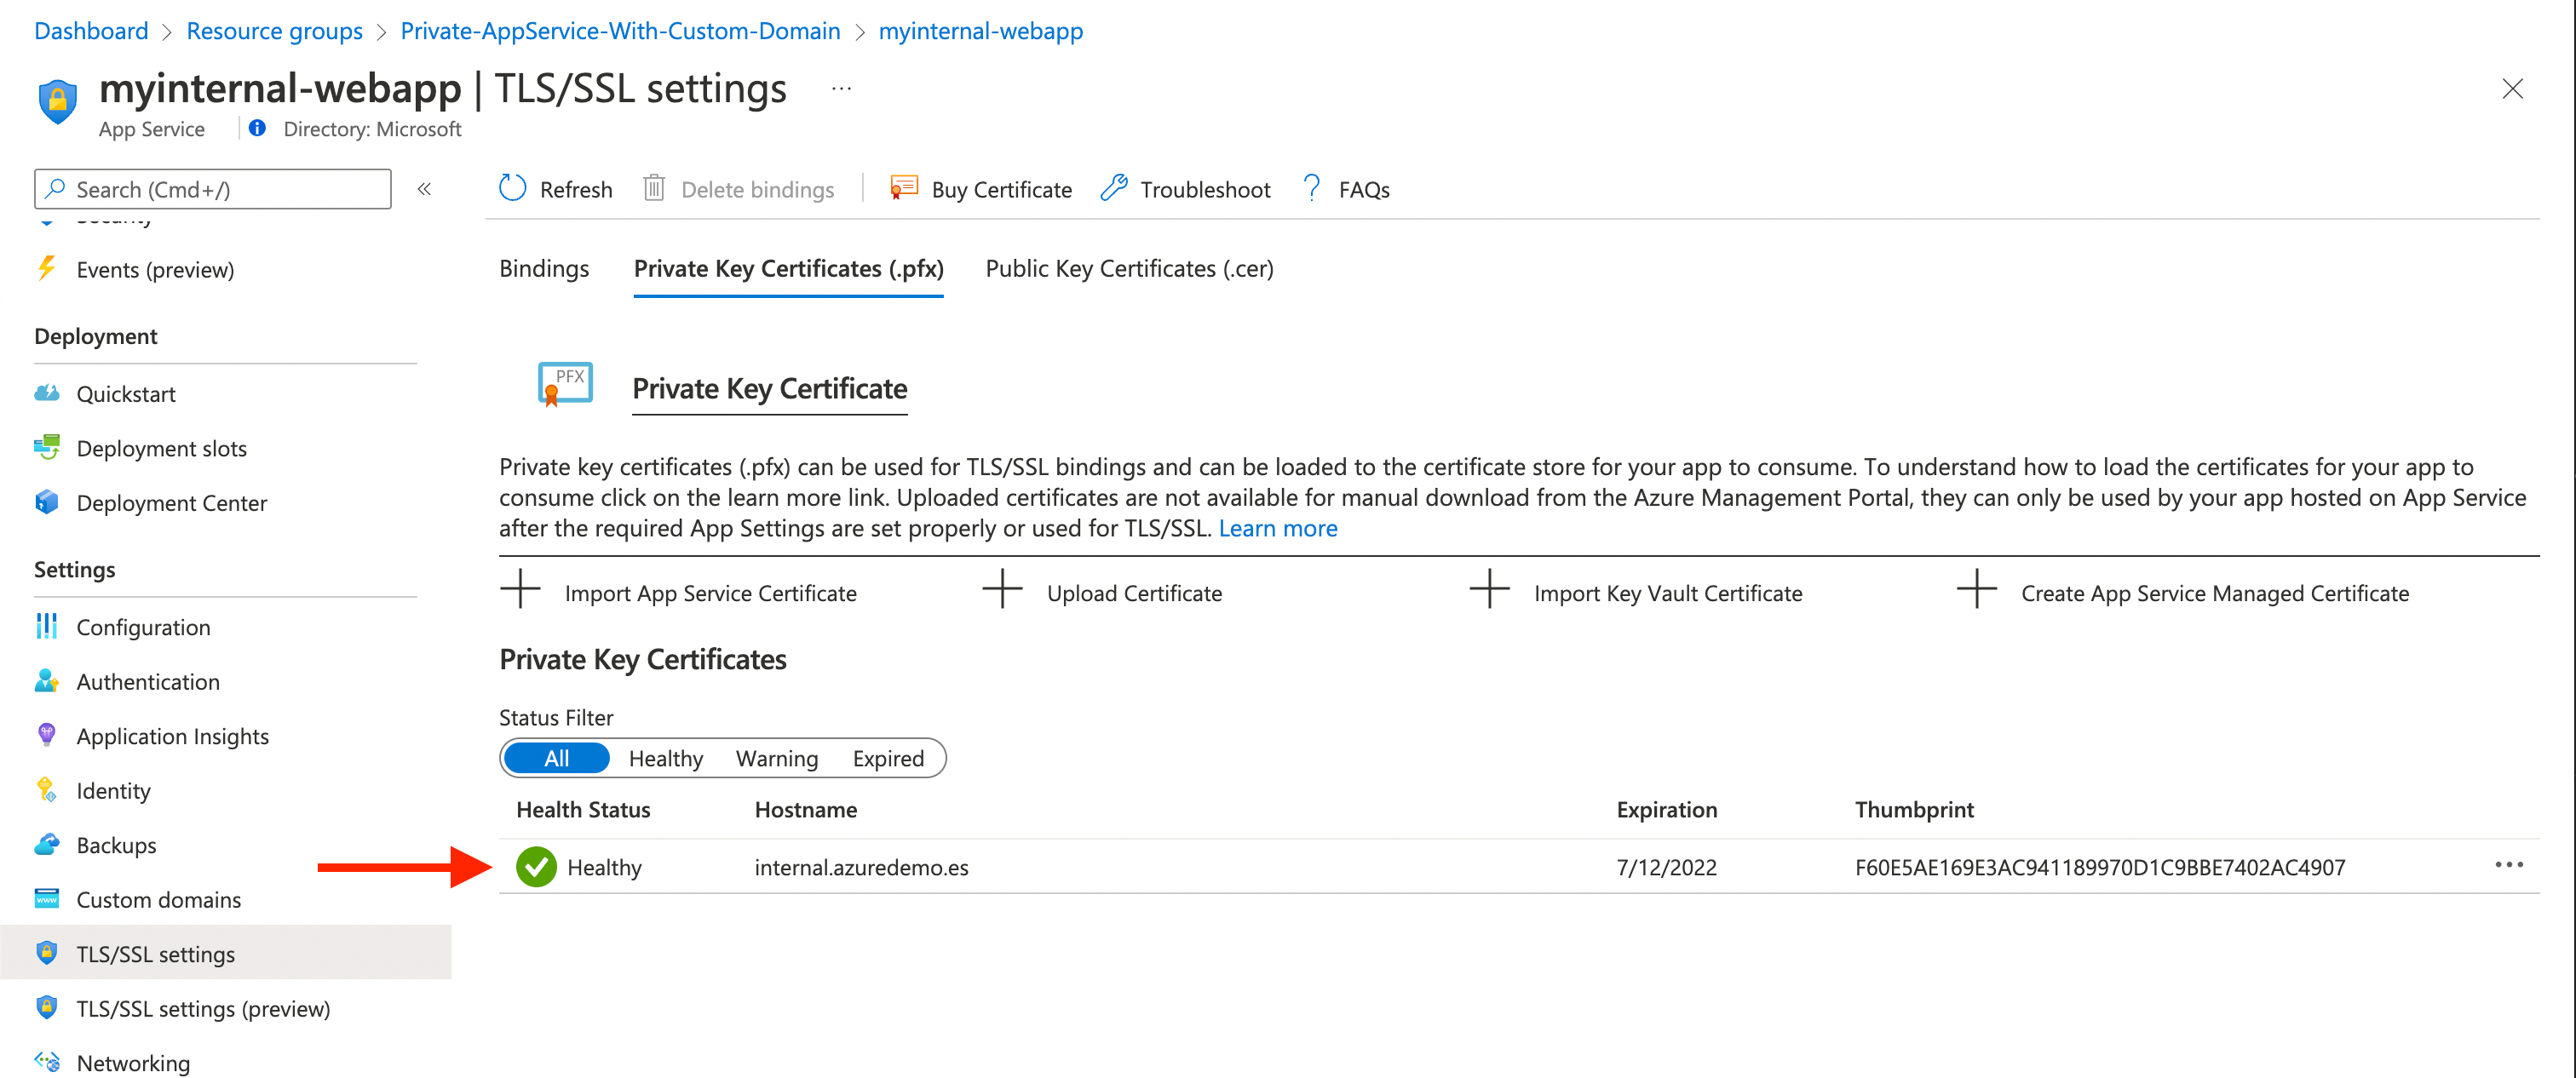Click the FAQs question mark icon
This screenshot has width=2576, height=1078.
[1312, 188]
